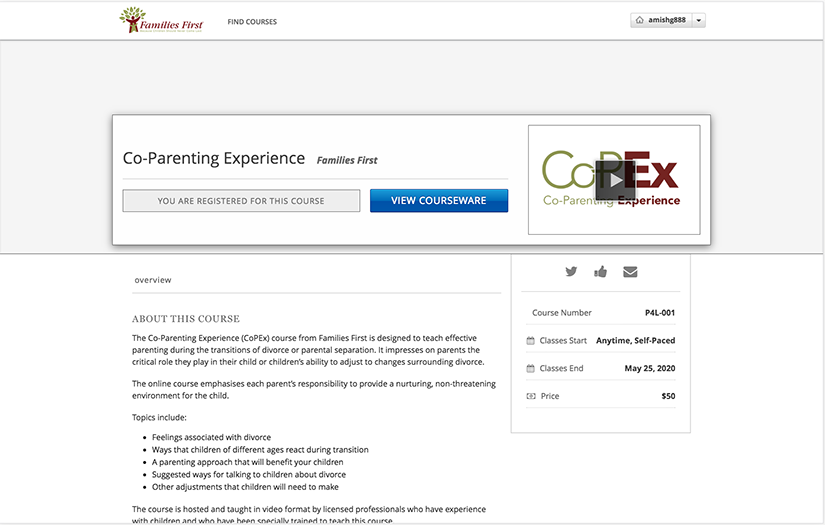The width and height of the screenshot is (825, 525).
Task: Click 'Other adjustments that children will need' bullet
Action: pos(245,487)
